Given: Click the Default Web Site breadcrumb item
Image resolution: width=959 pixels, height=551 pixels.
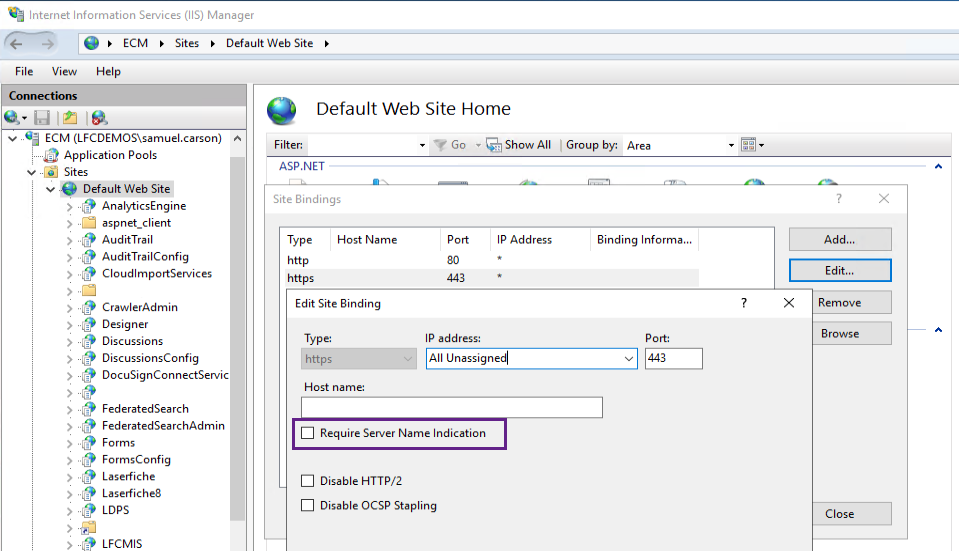Looking at the screenshot, I should click(269, 43).
